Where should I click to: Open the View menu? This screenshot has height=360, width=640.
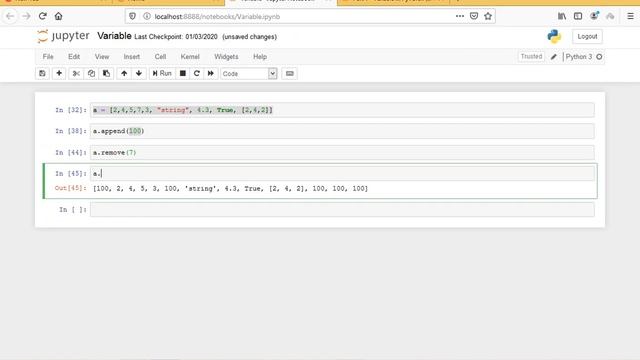102,57
